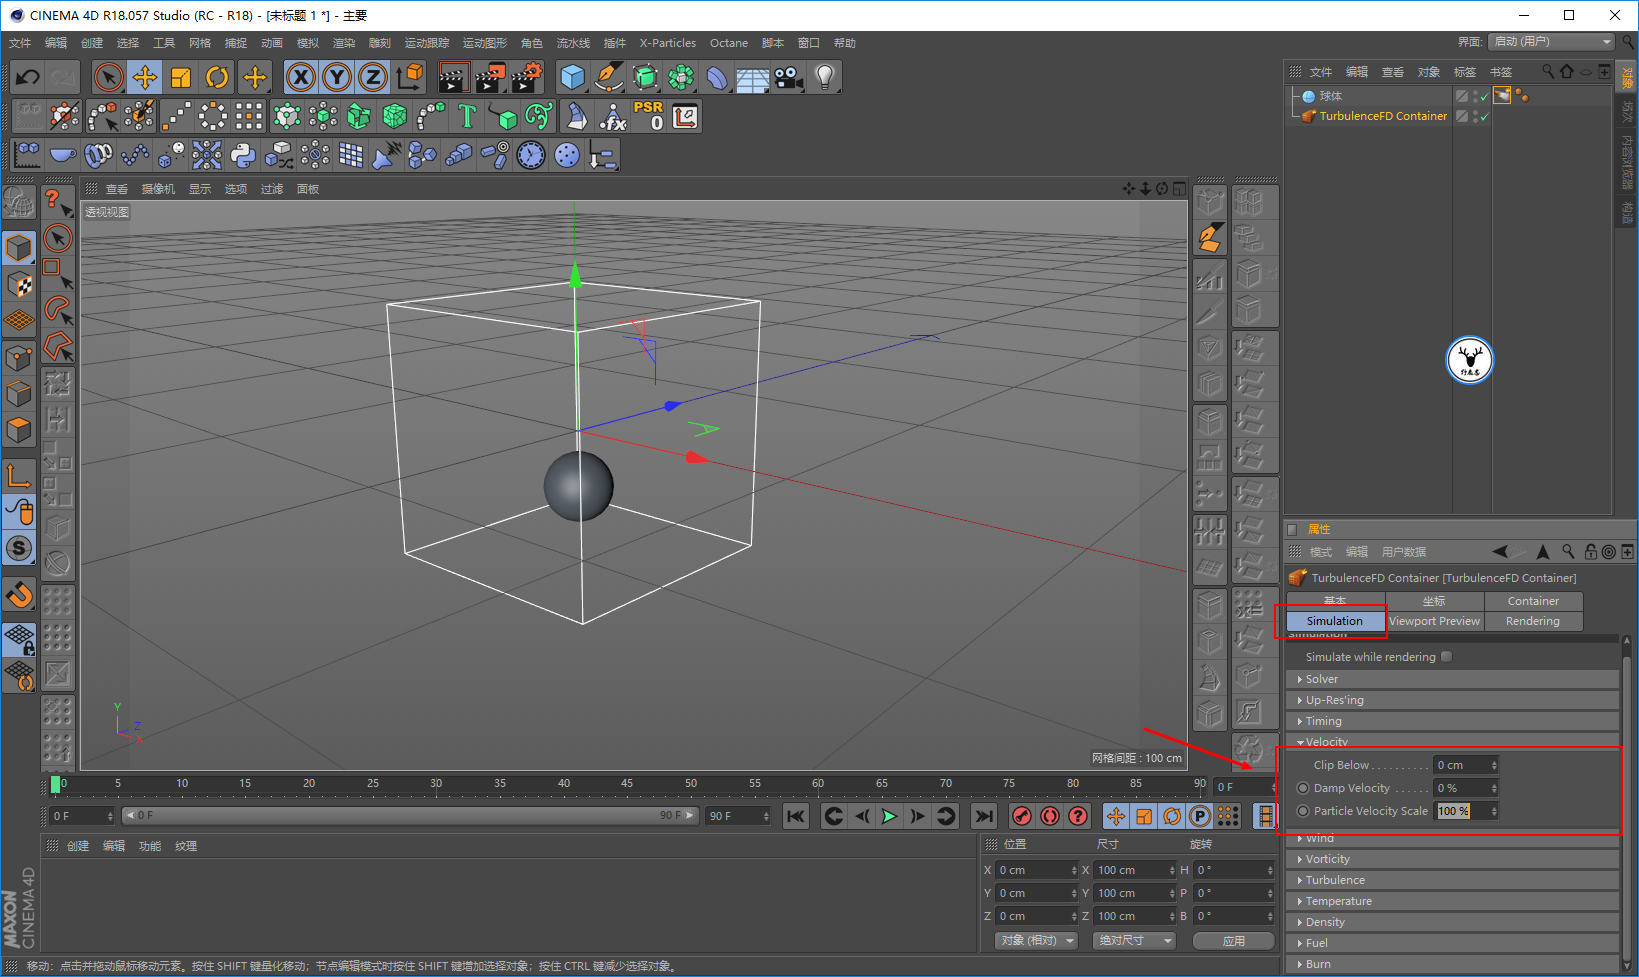Add a Cube primitive from toolbar
This screenshot has height=977, width=1639.
coord(572,77)
